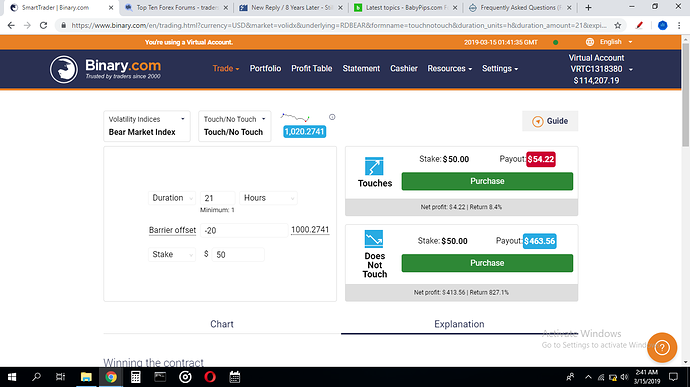Image resolution: width=690 pixels, height=387 pixels.
Task: Close the SmartTrader Binary.com tab
Action: coord(111,7)
